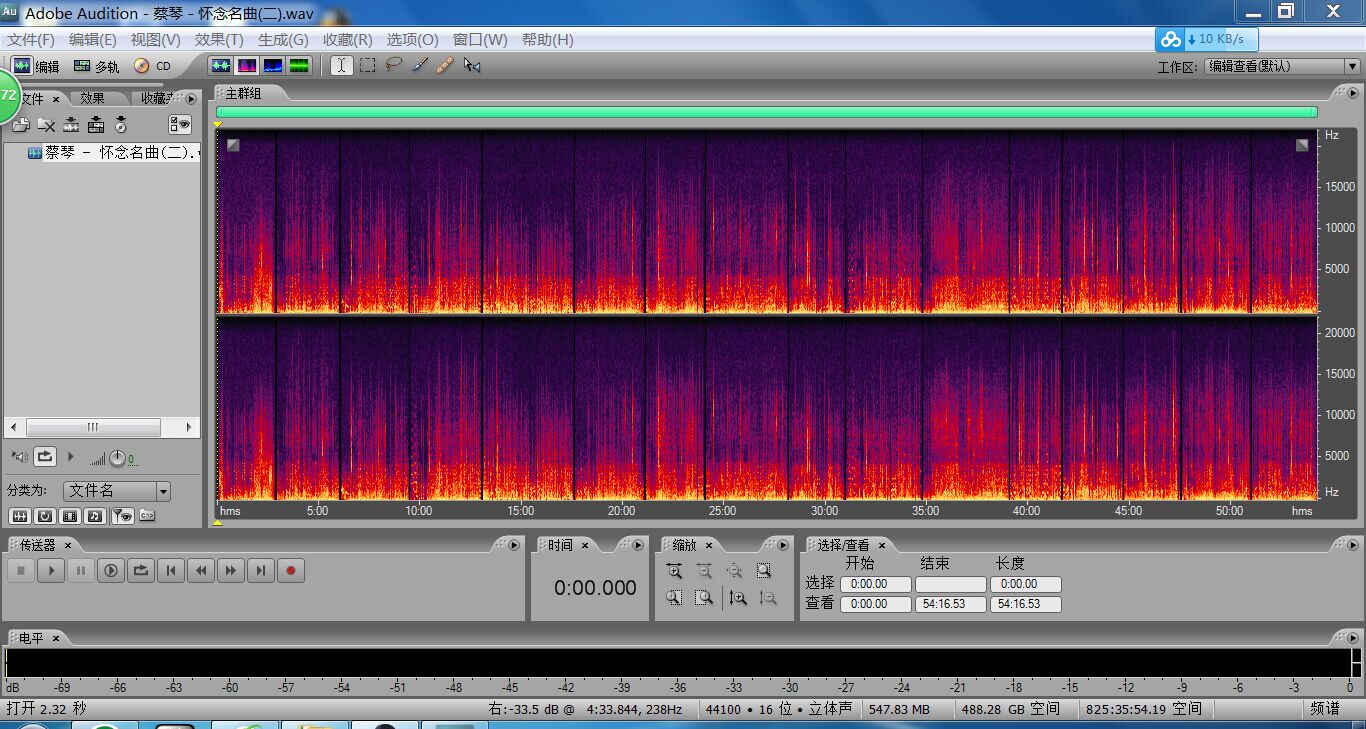
Task: Click the Go to Beginning transport button
Action: (171, 571)
